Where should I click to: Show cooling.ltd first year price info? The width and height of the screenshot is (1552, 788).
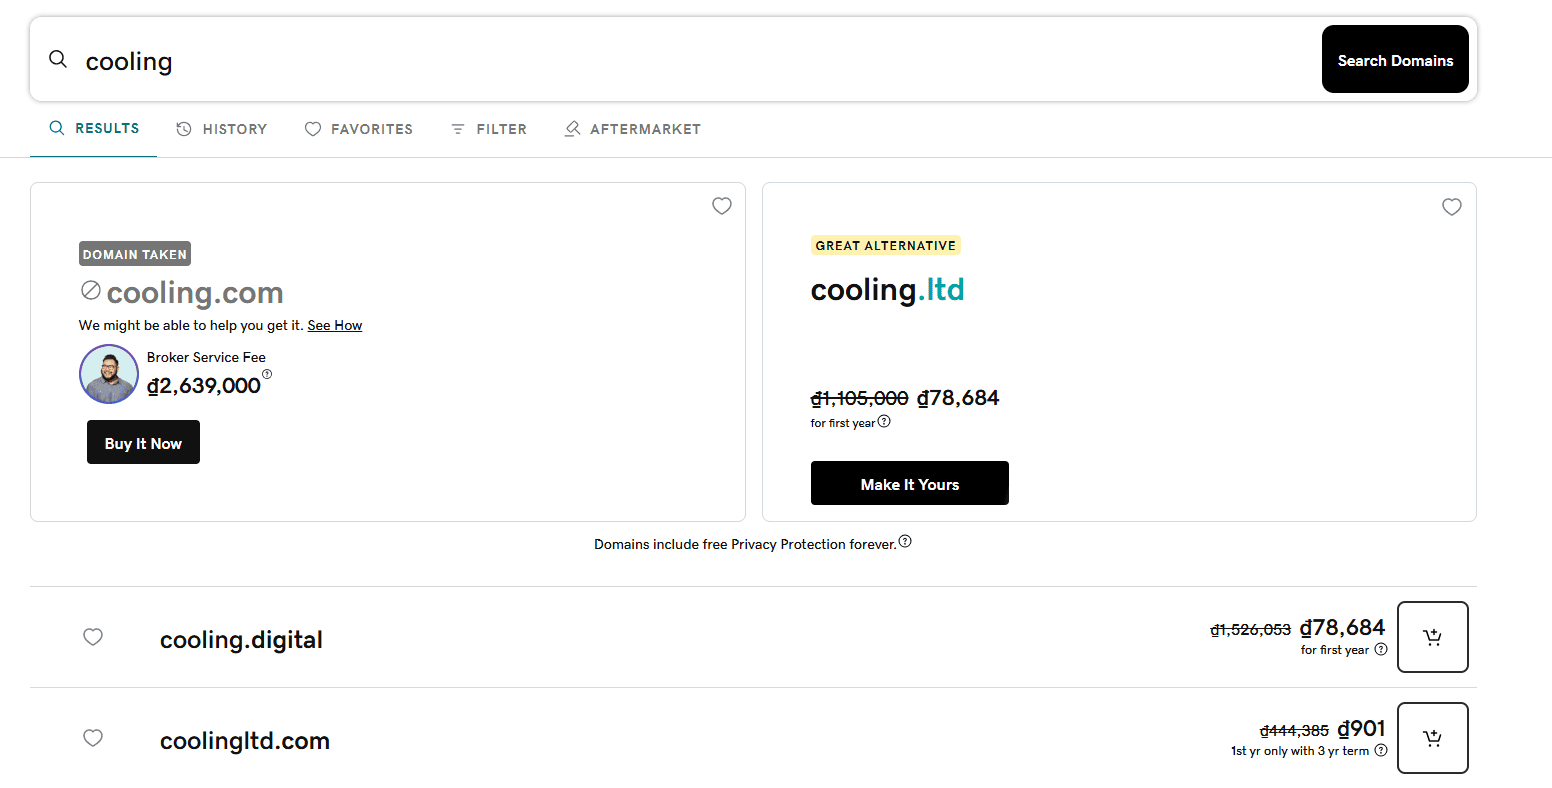tap(884, 422)
